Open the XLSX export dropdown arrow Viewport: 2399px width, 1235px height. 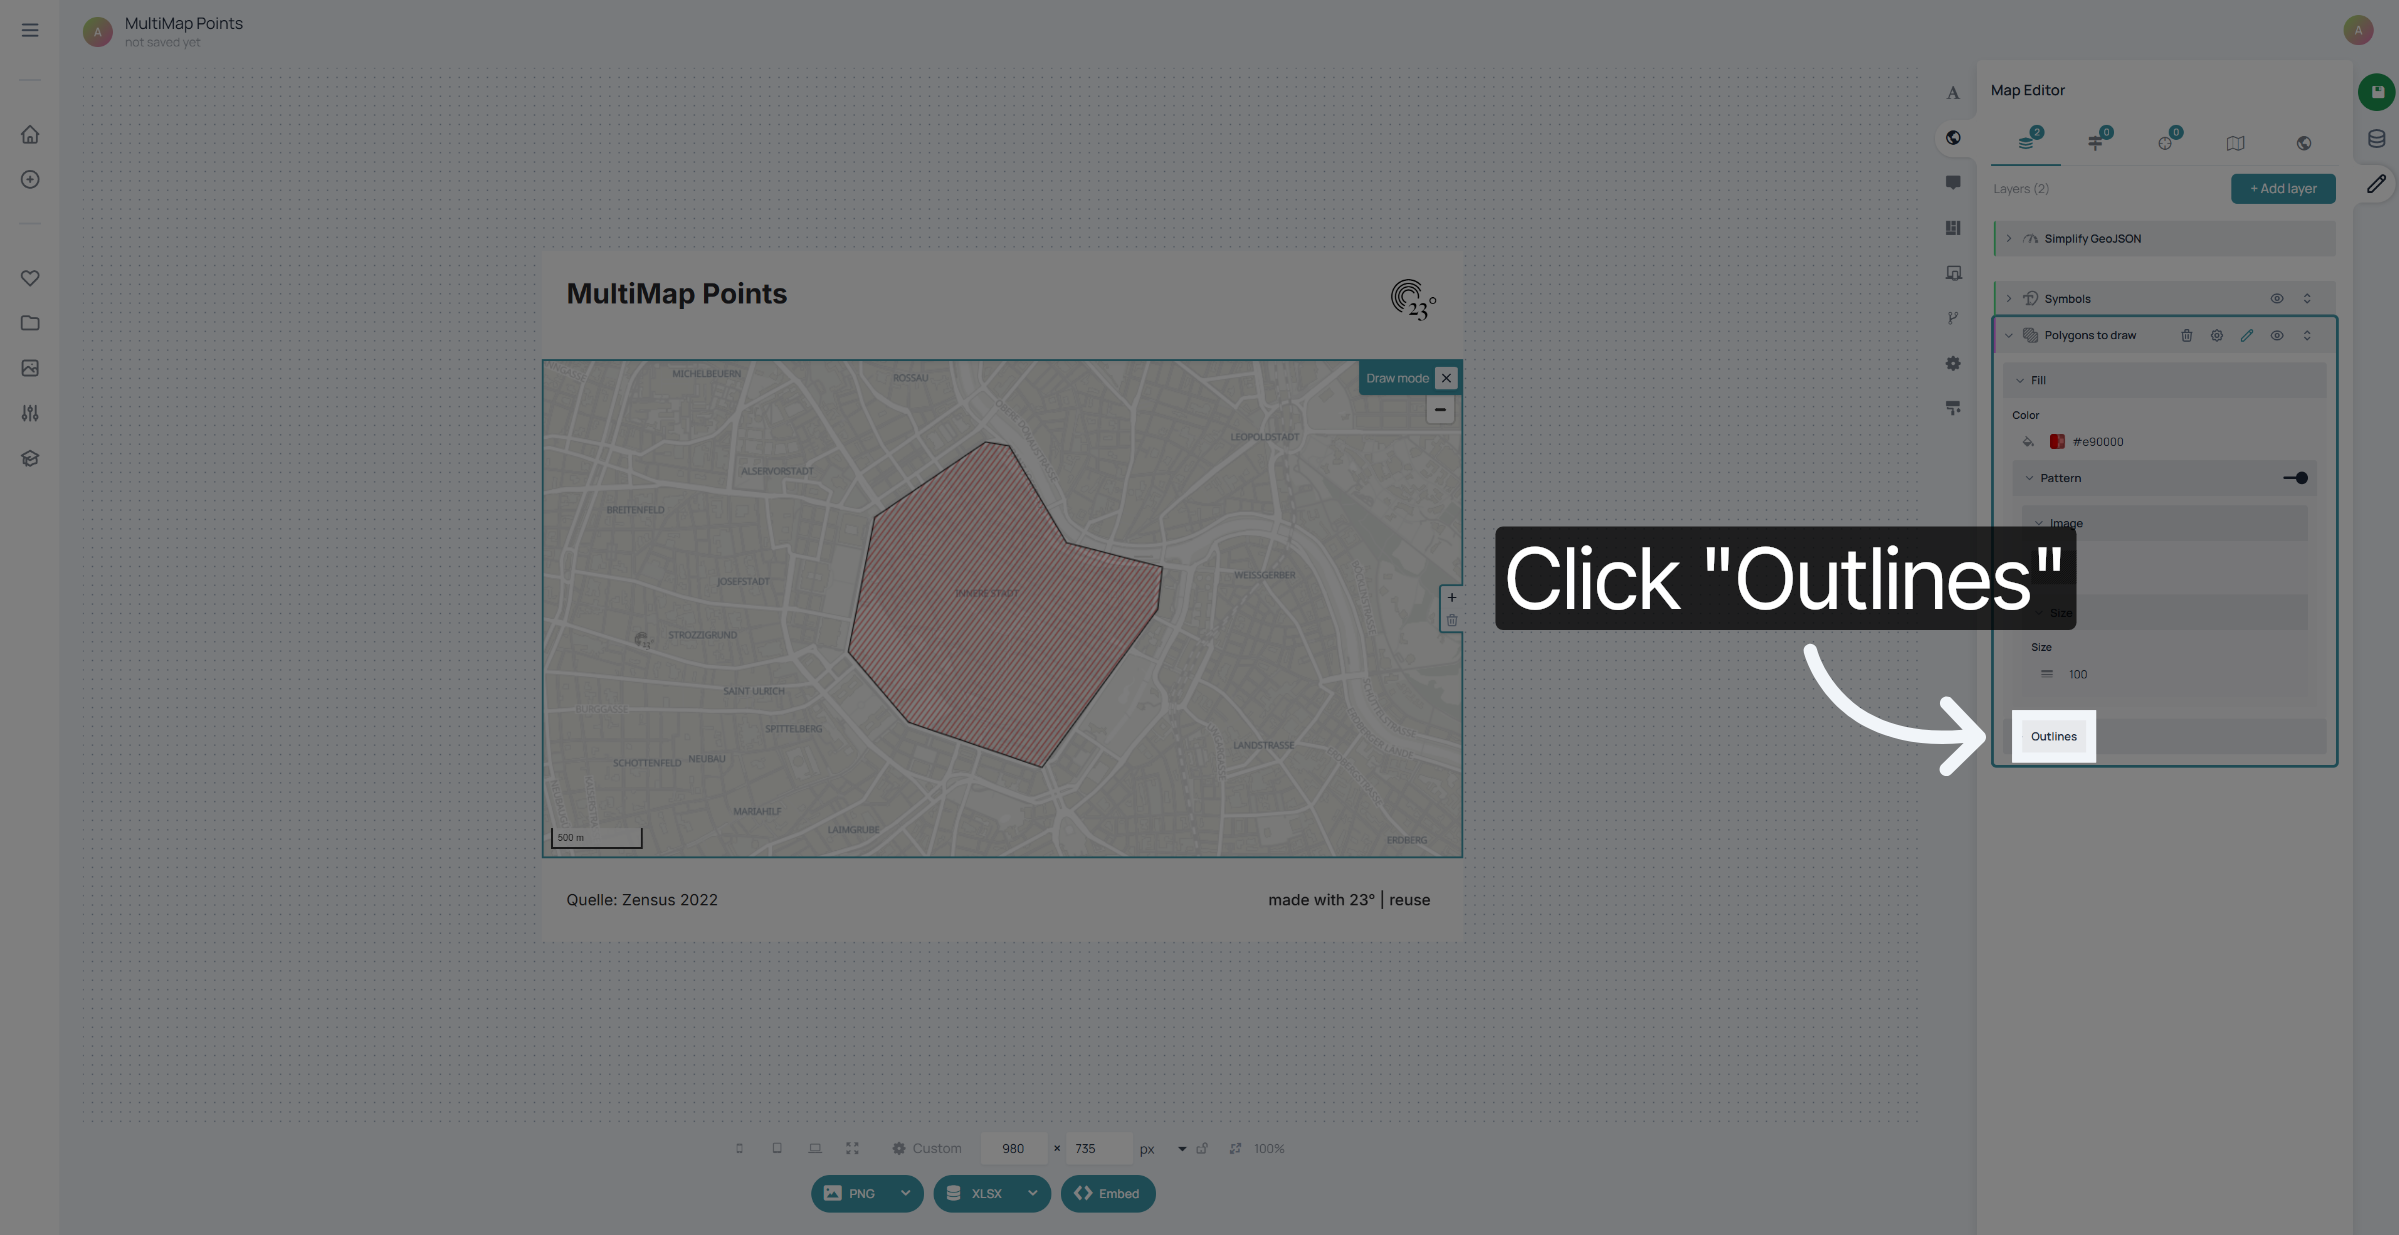coord(1032,1194)
